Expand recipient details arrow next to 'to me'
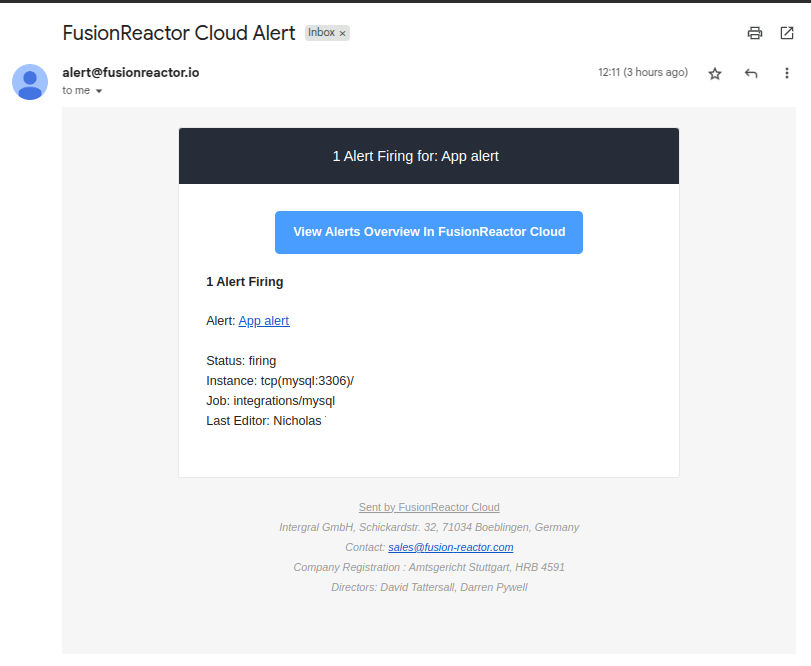811x666 pixels. (x=99, y=91)
